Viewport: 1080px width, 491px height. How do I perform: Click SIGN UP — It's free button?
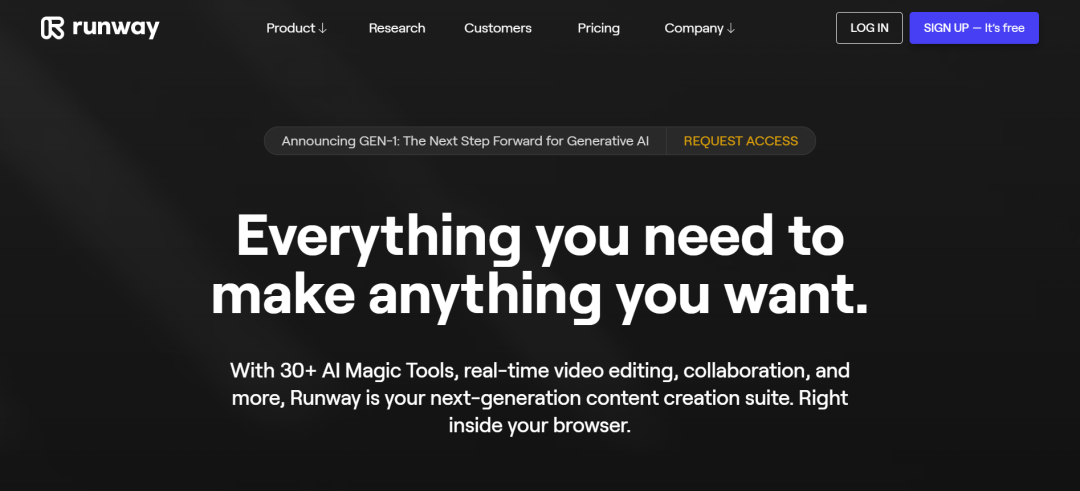point(974,28)
